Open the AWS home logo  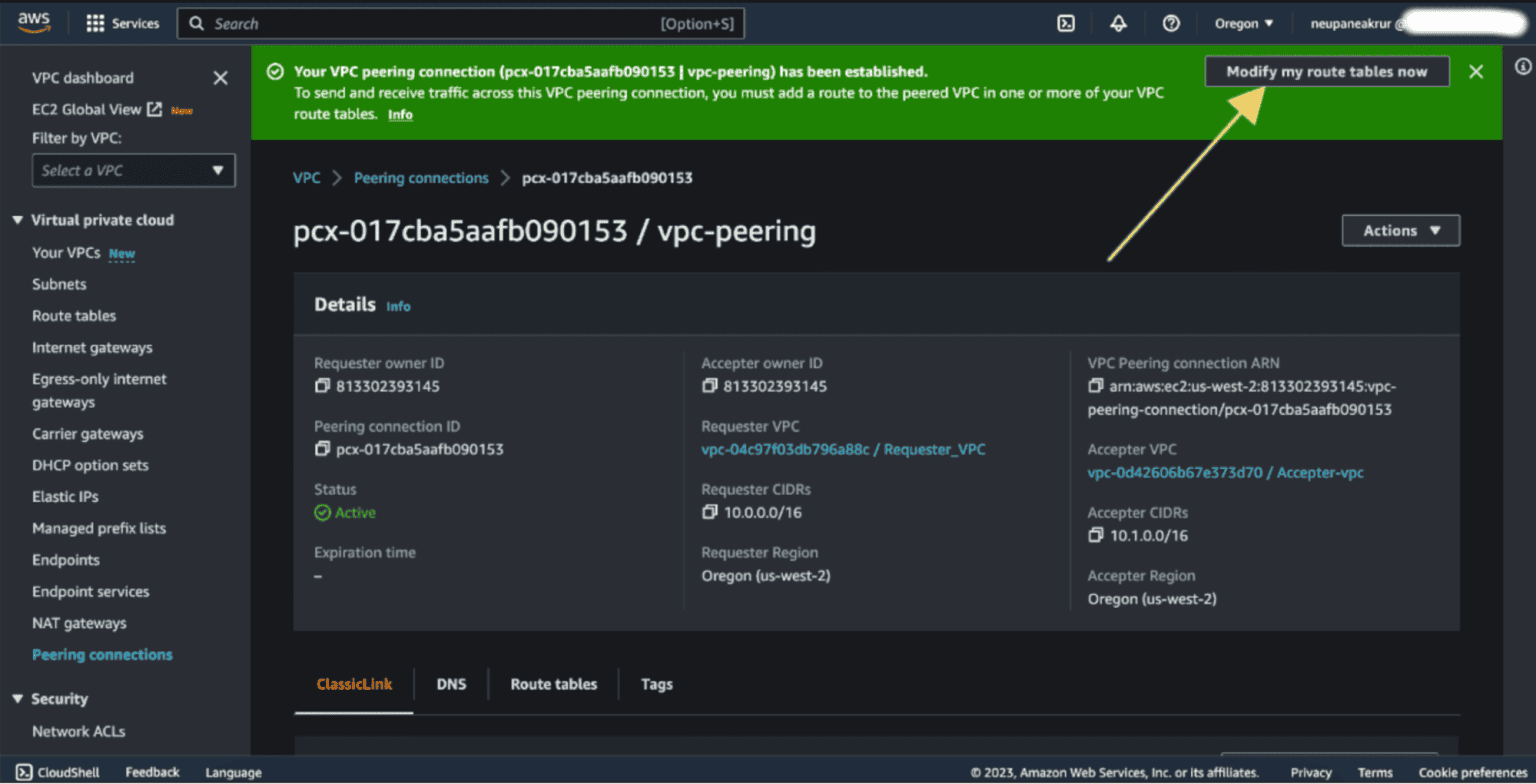coord(34,23)
